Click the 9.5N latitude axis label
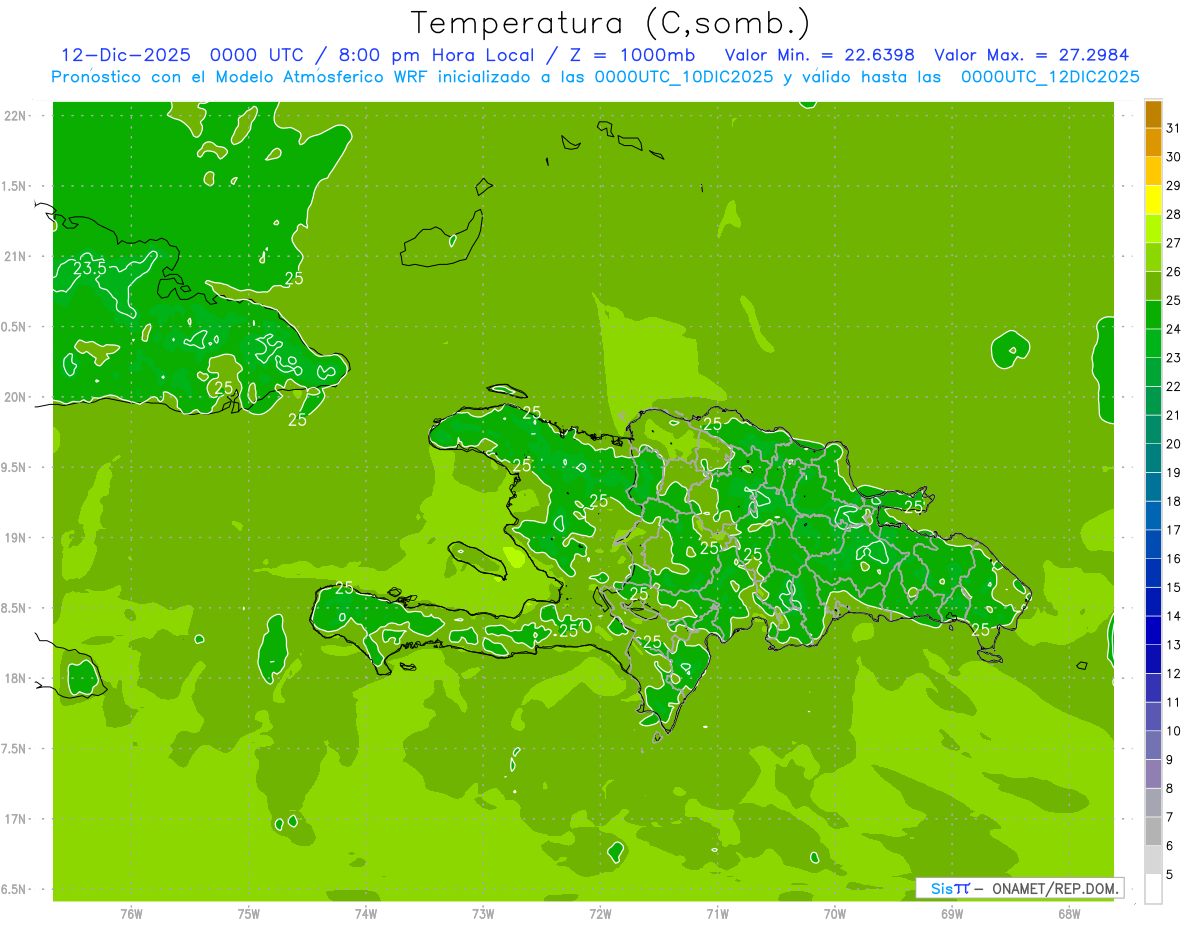1200x927 pixels. [x=15, y=467]
